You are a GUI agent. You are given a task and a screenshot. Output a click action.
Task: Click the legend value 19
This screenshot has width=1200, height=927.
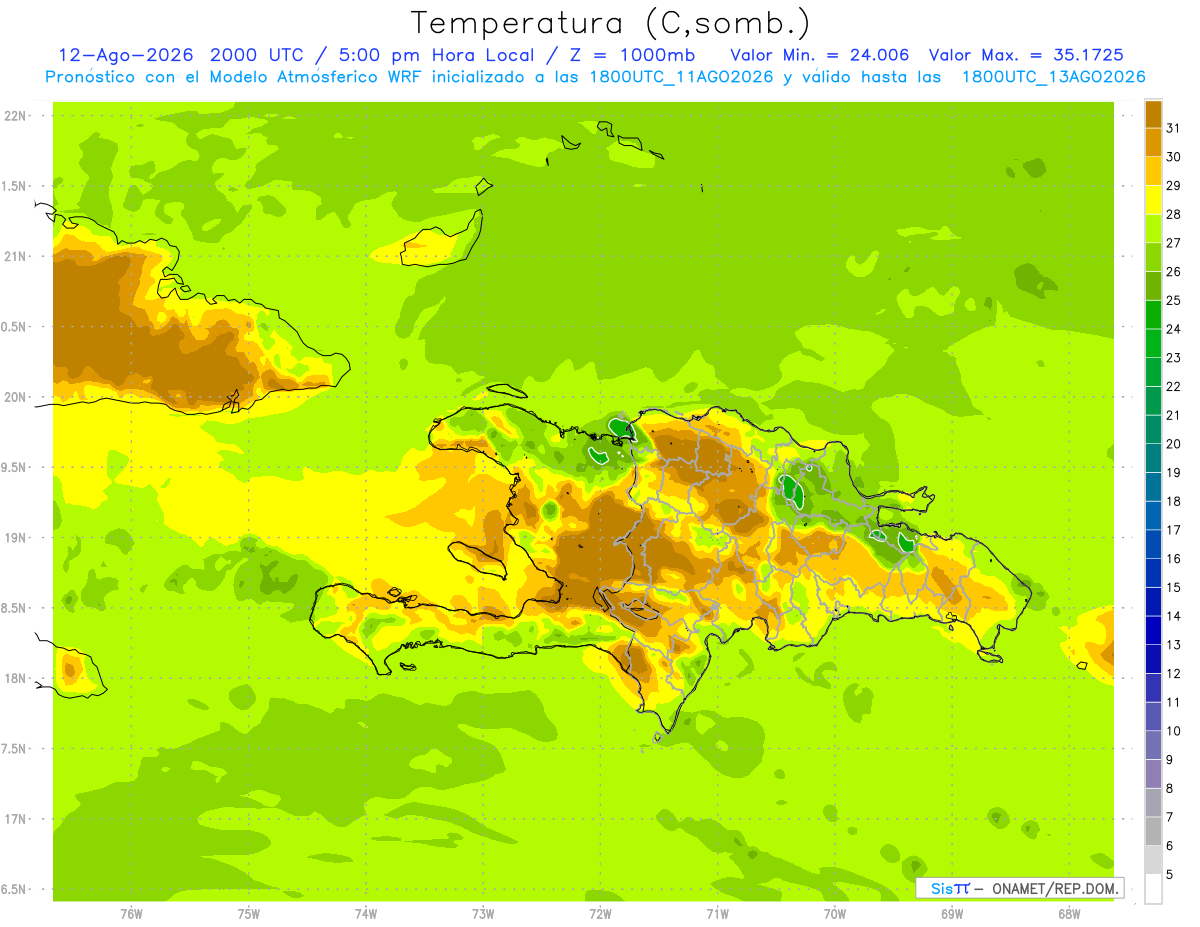(x=1173, y=472)
